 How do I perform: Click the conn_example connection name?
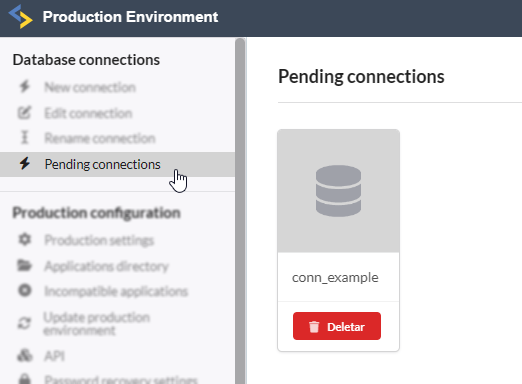(x=335, y=277)
